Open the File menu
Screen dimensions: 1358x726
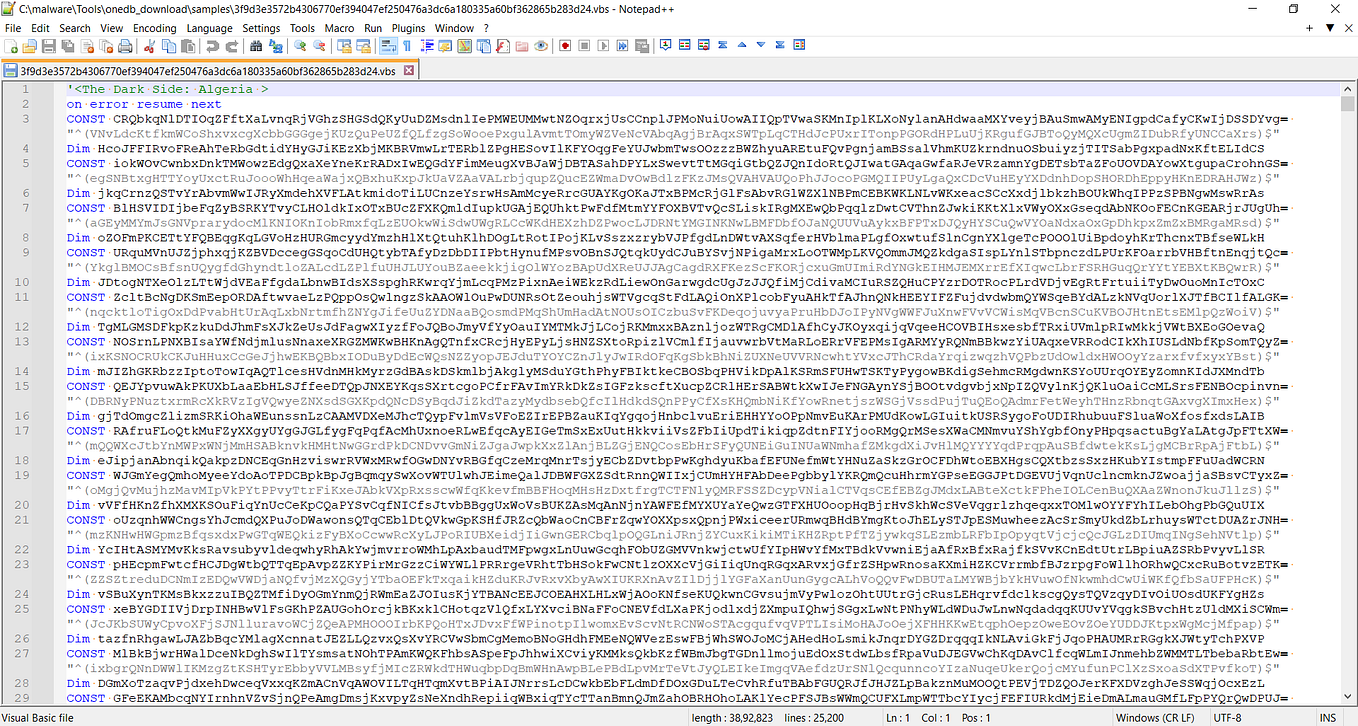[13, 28]
